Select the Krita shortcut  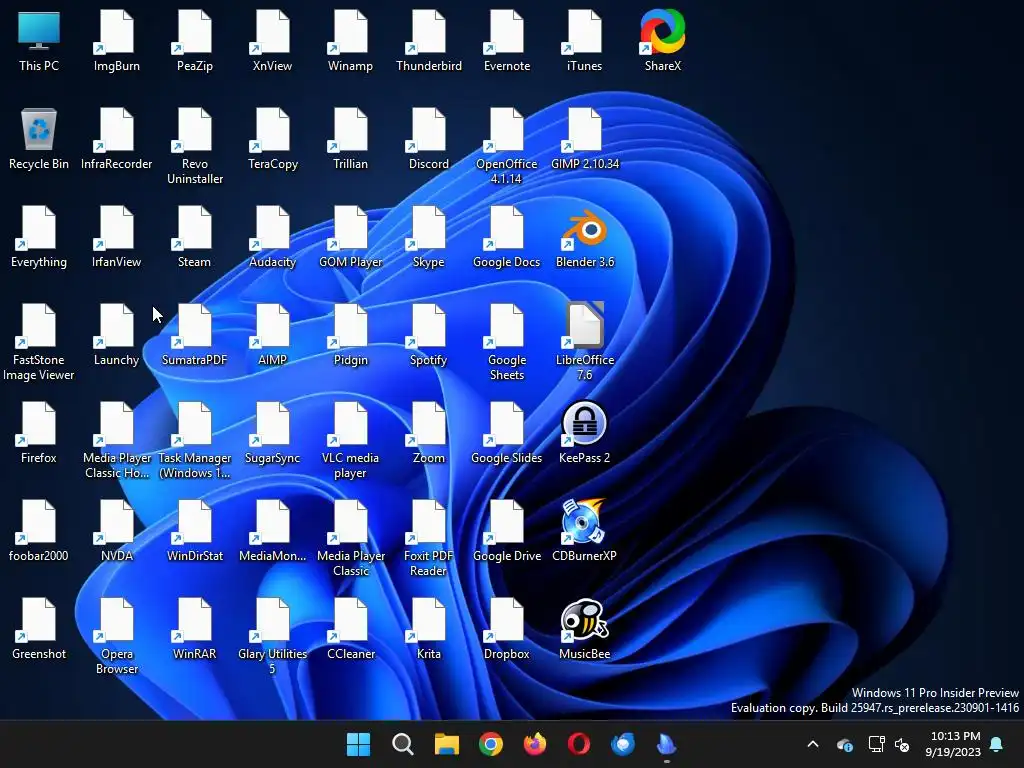point(428,628)
